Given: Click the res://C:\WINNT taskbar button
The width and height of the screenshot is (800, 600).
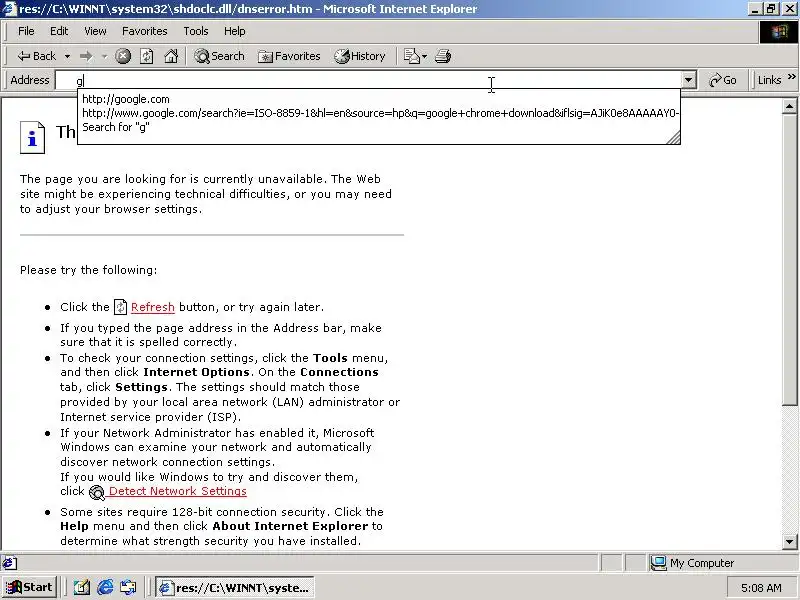Looking at the screenshot, I should 235,588.
